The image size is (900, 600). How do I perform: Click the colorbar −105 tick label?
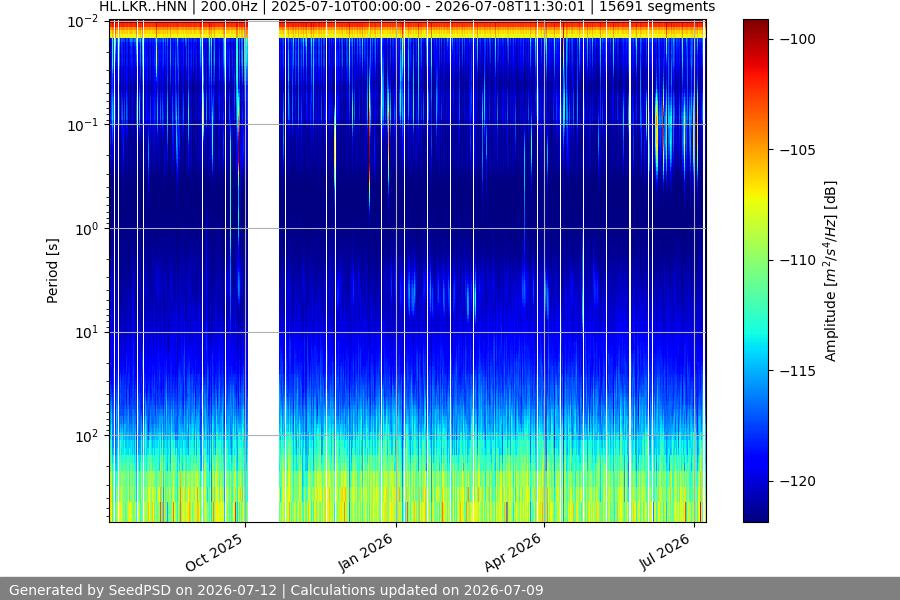(798, 150)
